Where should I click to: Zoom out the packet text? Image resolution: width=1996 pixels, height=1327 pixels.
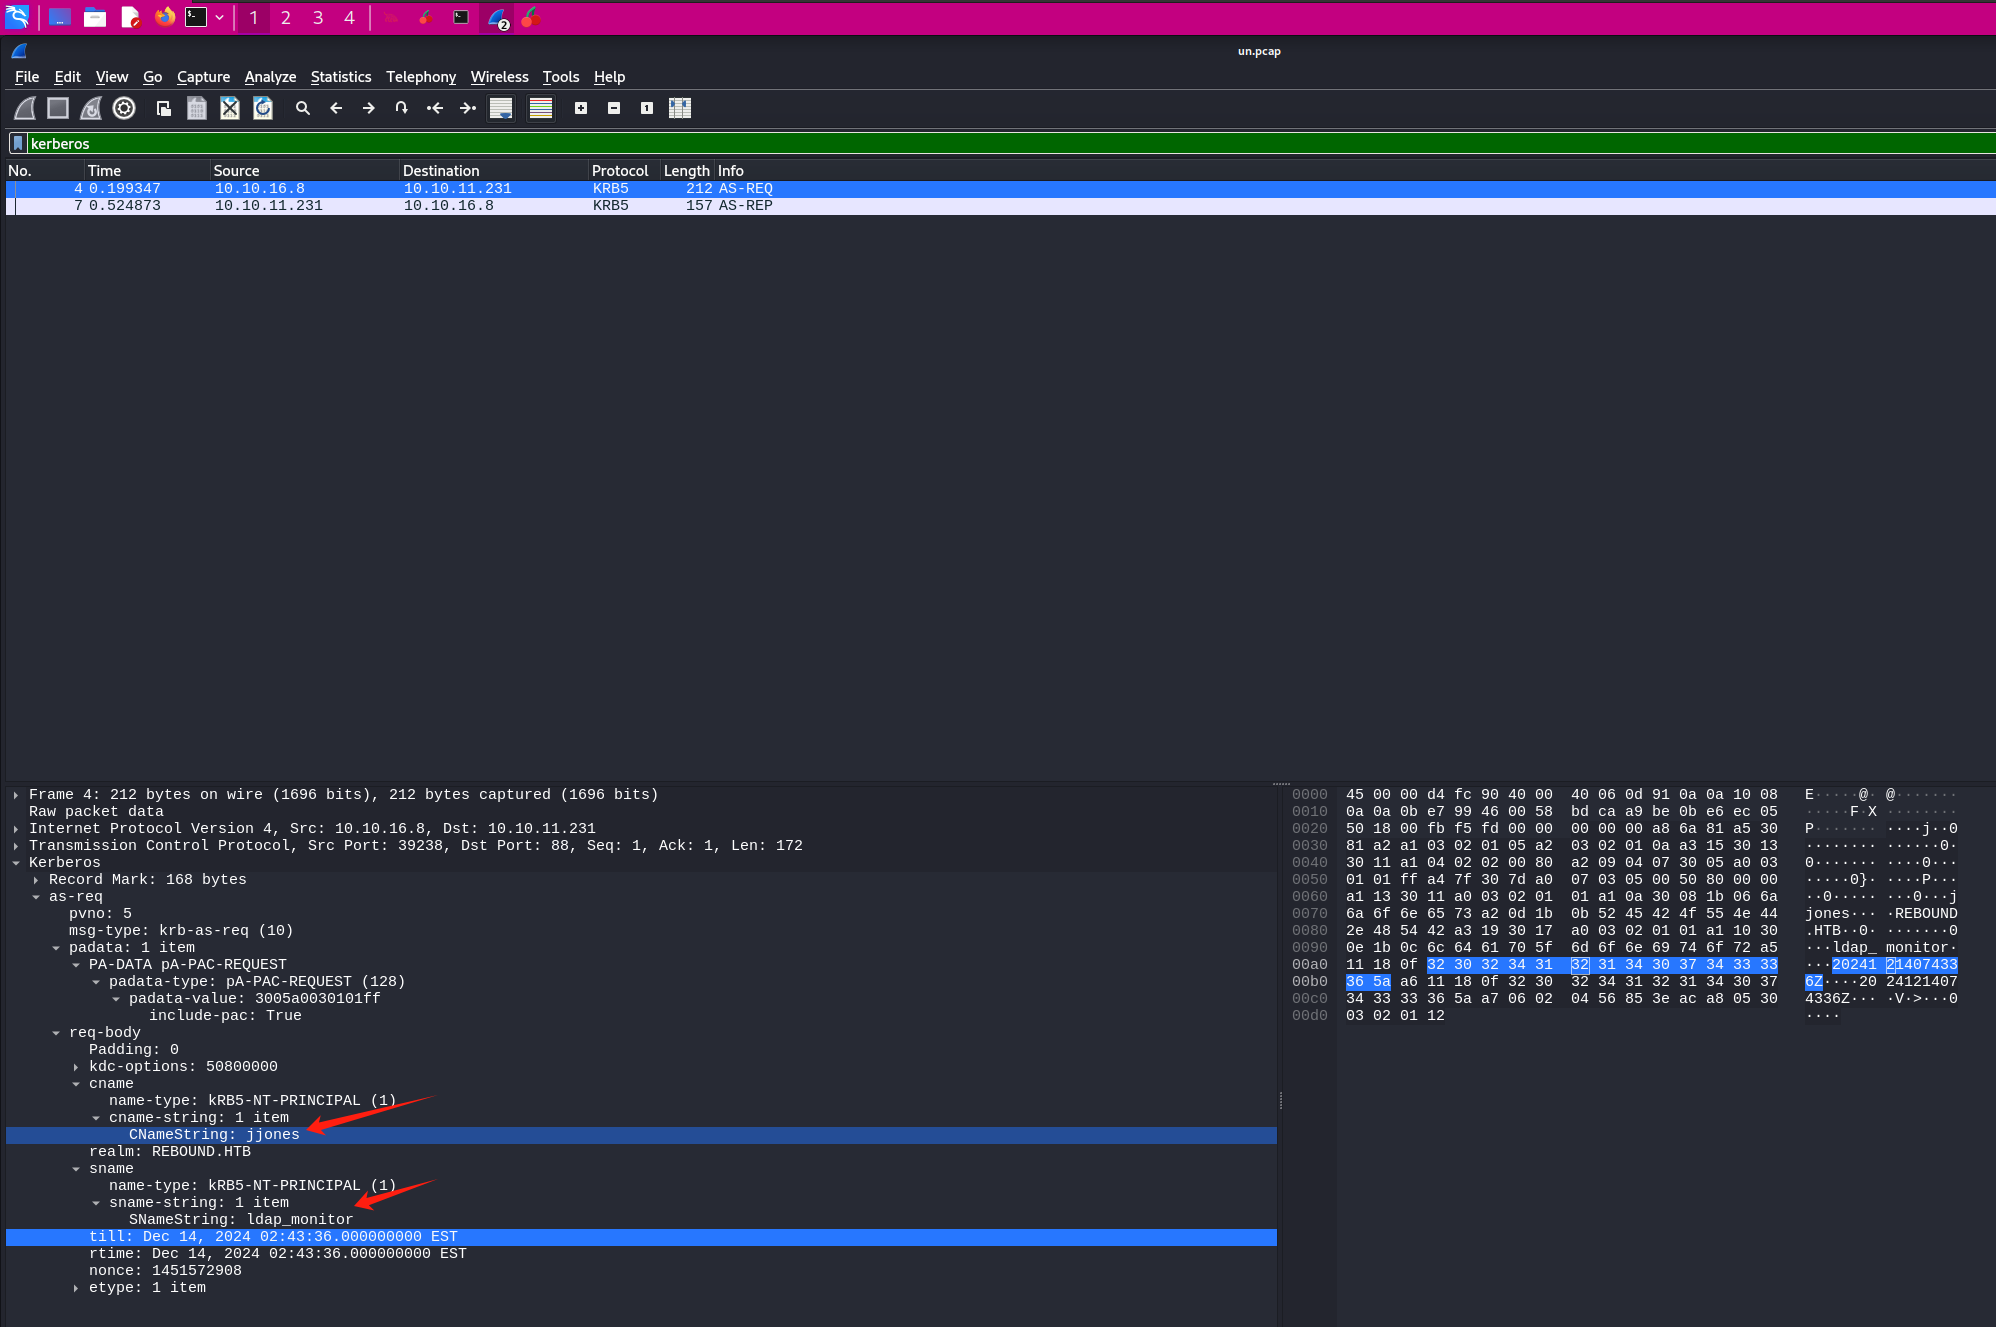[x=614, y=108]
